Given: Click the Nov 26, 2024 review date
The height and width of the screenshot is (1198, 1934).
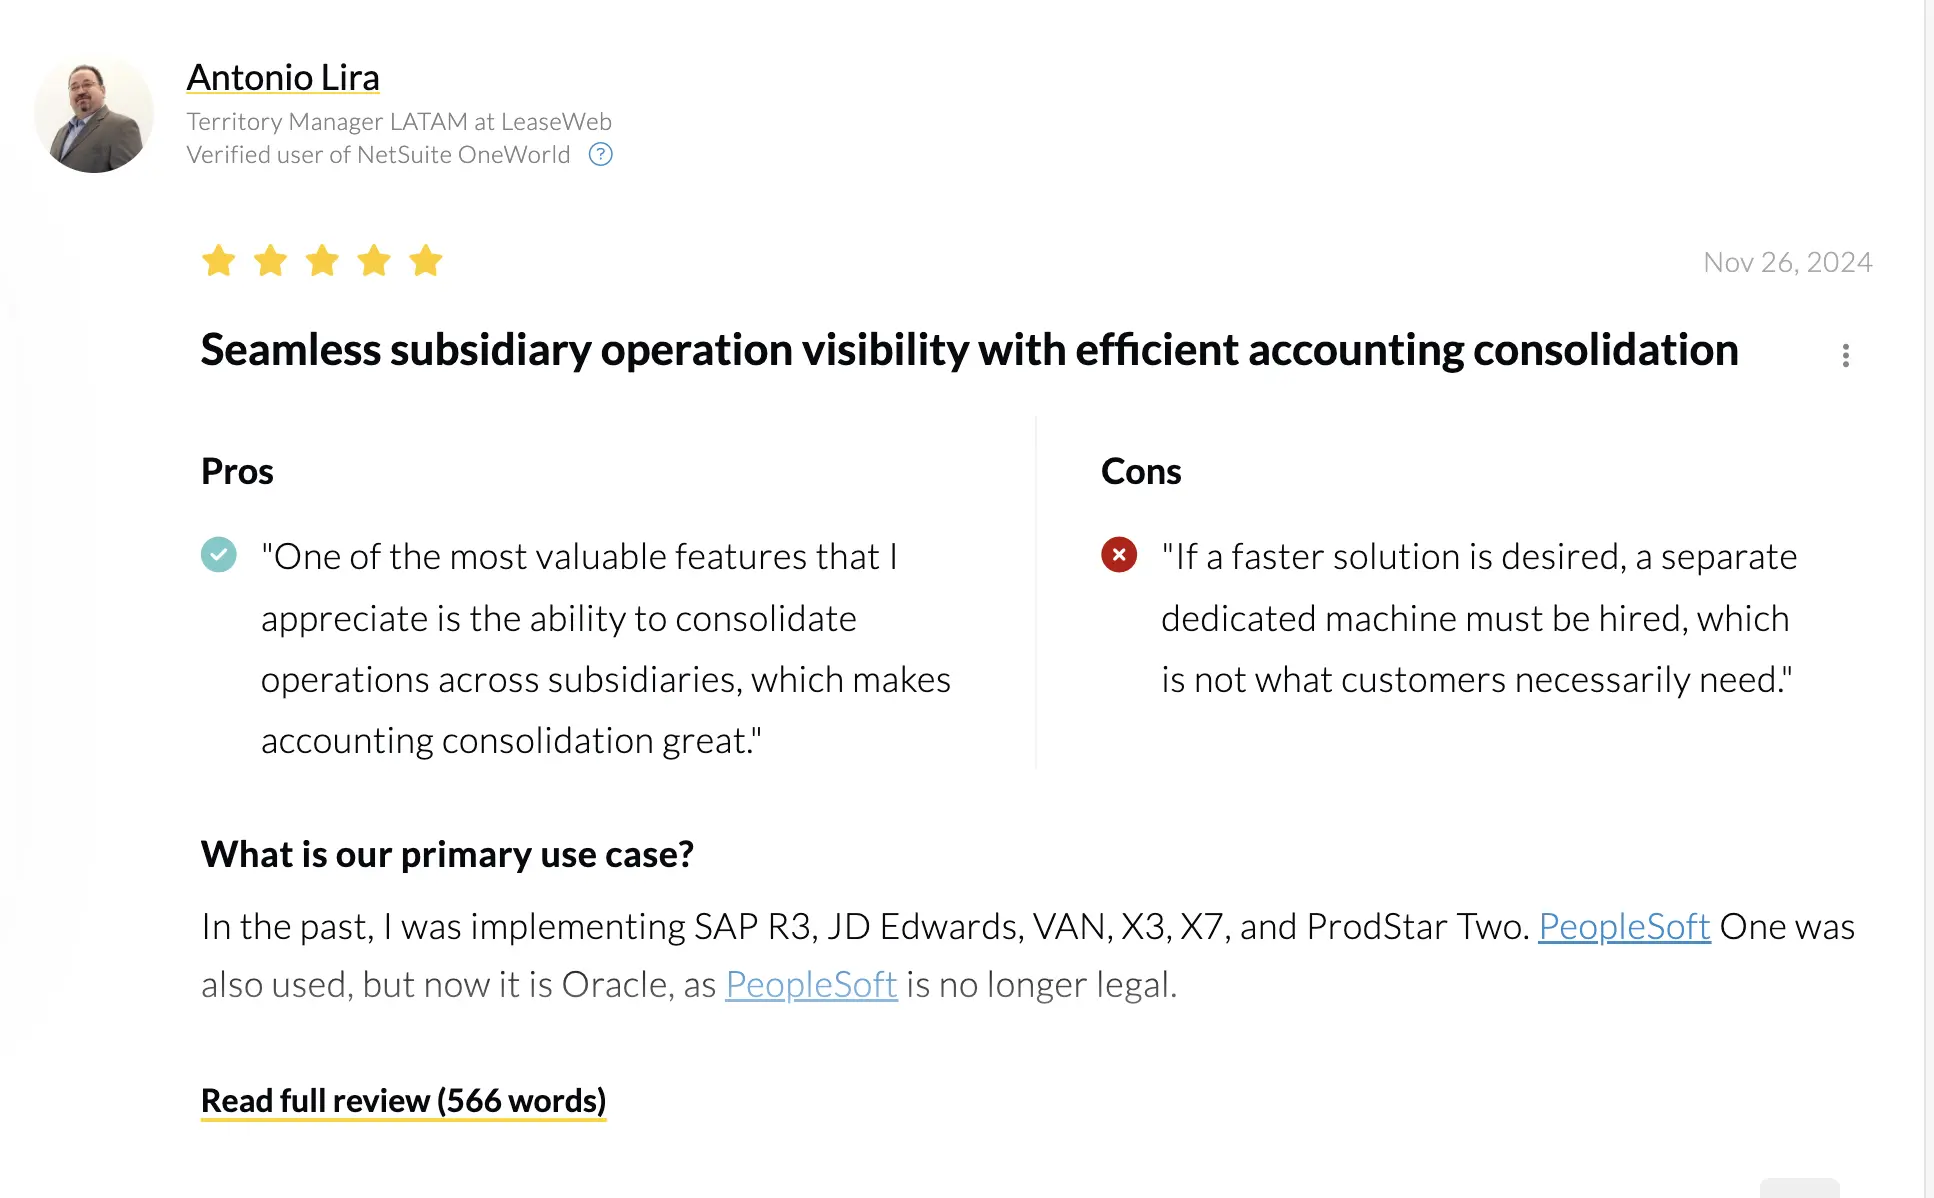Looking at the screenshot, I should coord(1787,262).
